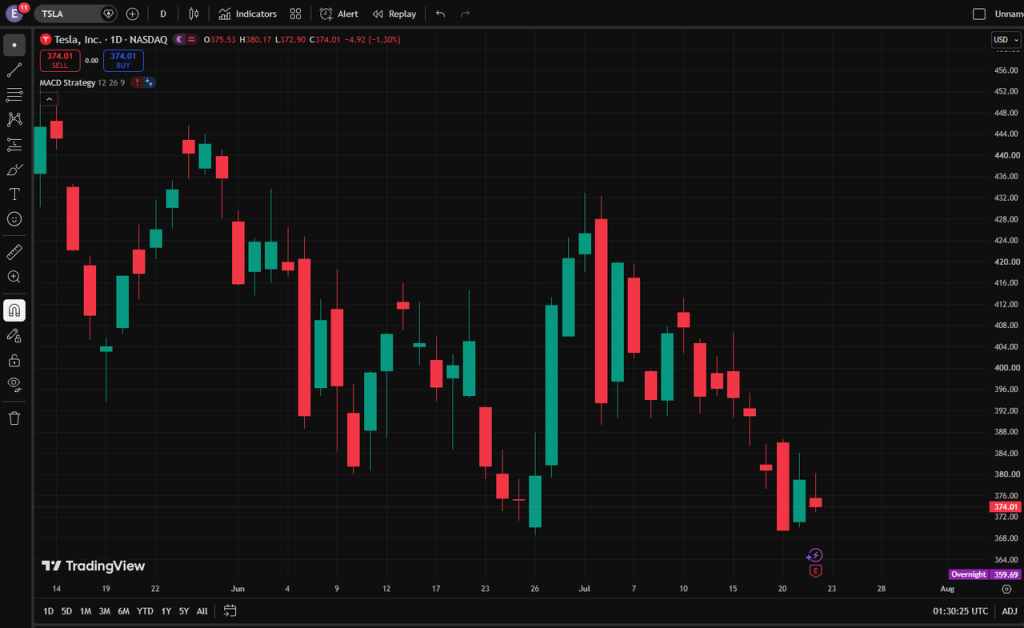Open the emoji icons tool
The height and width of the screenshot is (628, 1024).
[14, 219]
